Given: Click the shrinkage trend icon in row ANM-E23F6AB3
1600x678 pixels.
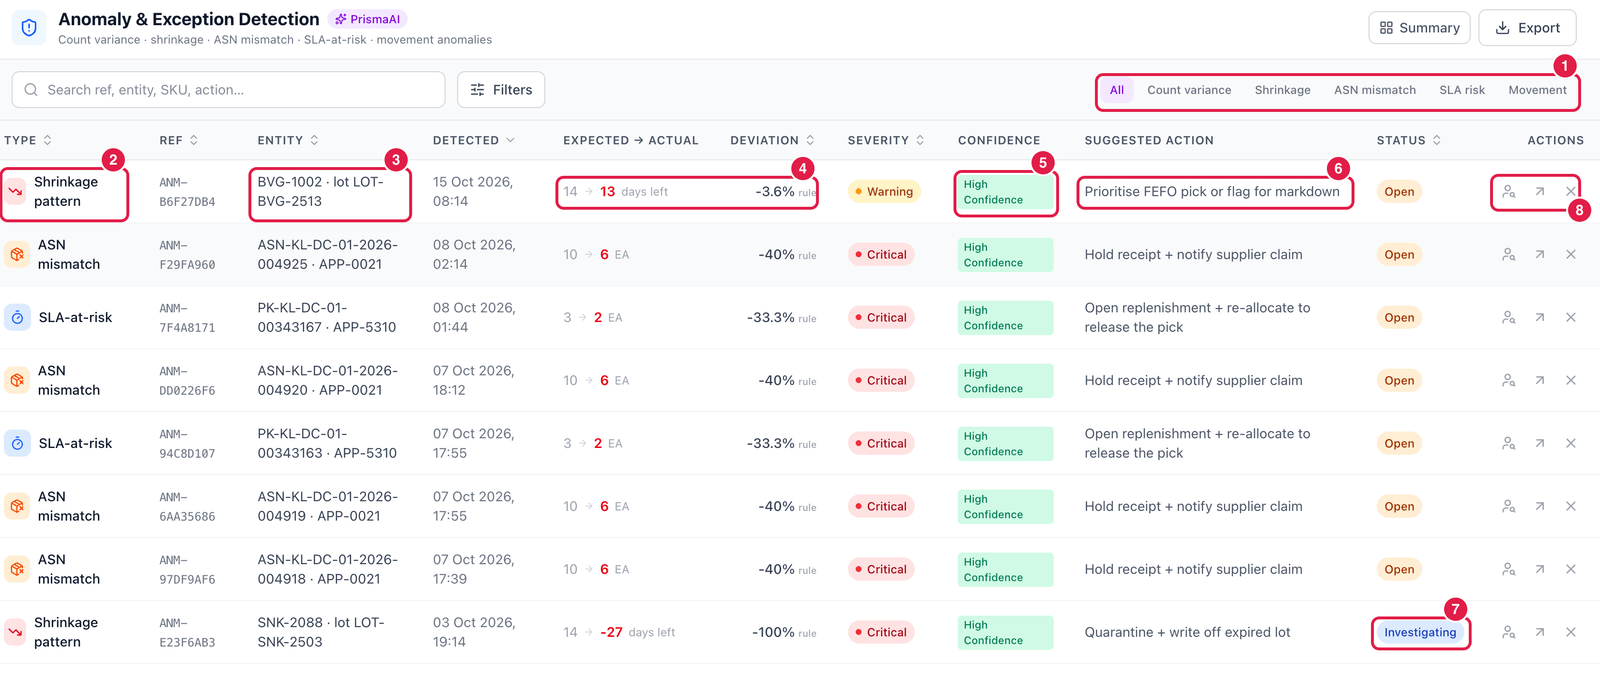Looking at the screenshot, I should pyautogui.click(x=15, y=633).
